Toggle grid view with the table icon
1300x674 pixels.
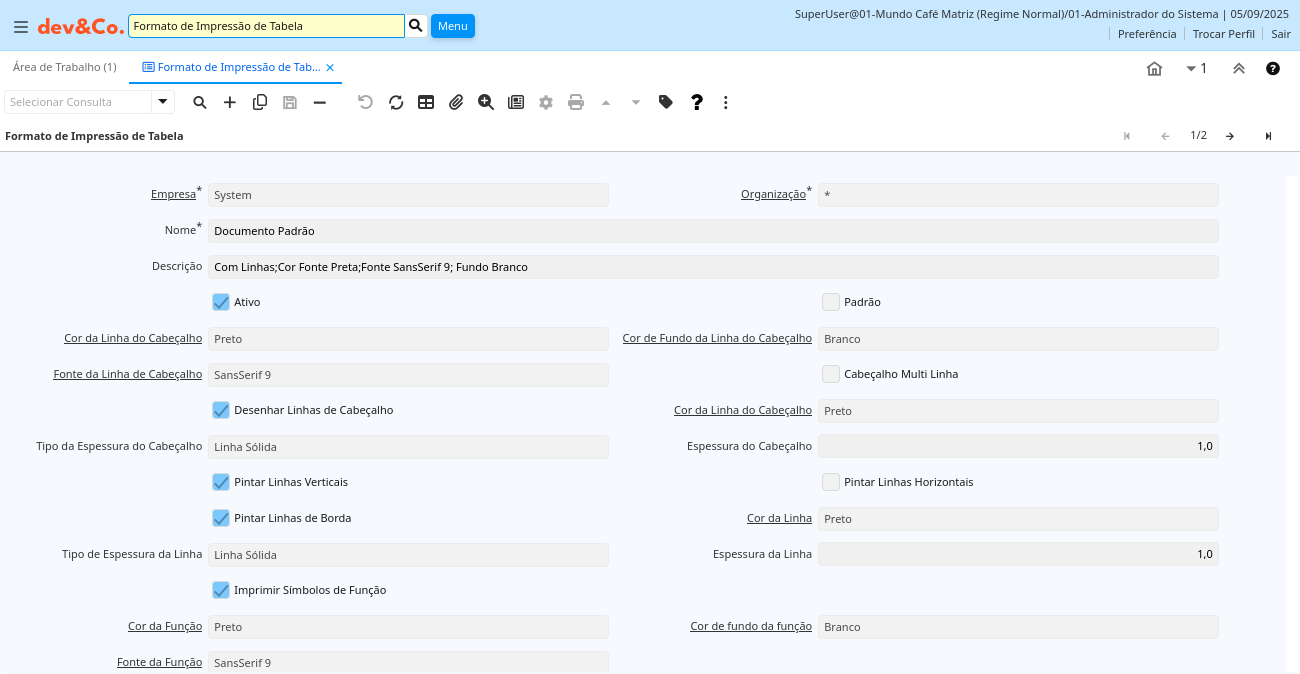point(426,102)
